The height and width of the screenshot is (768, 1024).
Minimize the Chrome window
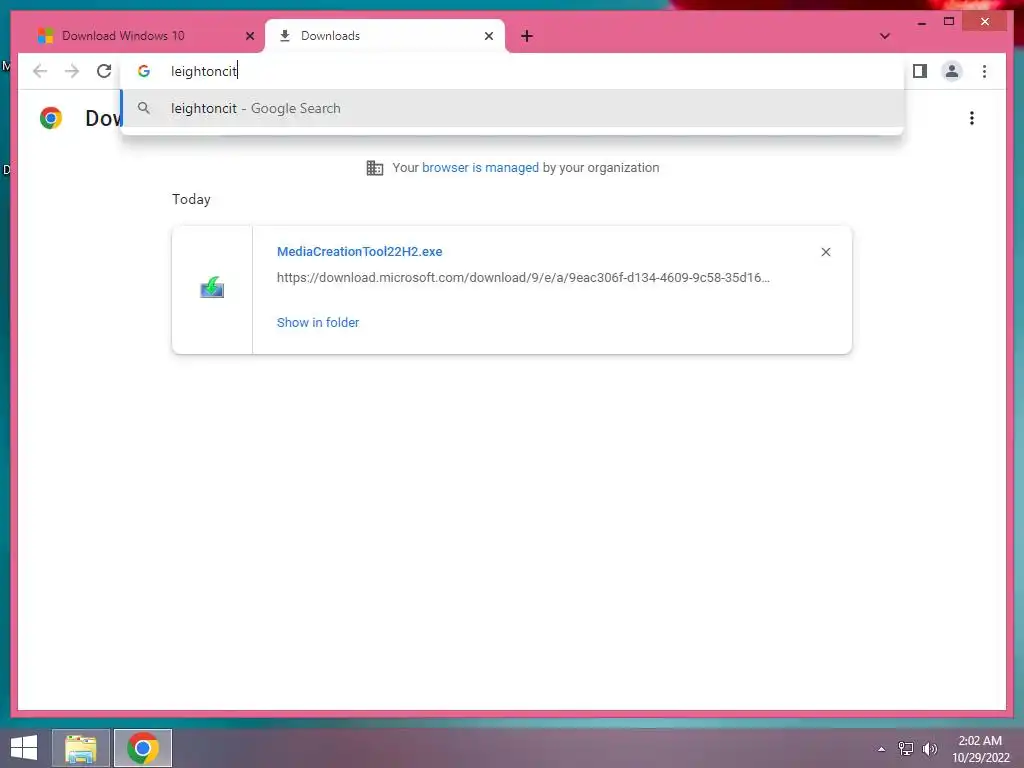(921, 22)
